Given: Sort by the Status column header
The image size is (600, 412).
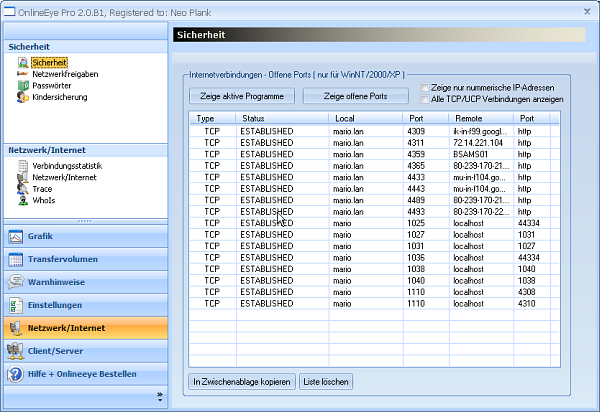Looking at the screenshot, I should click(x=282, y=118).
